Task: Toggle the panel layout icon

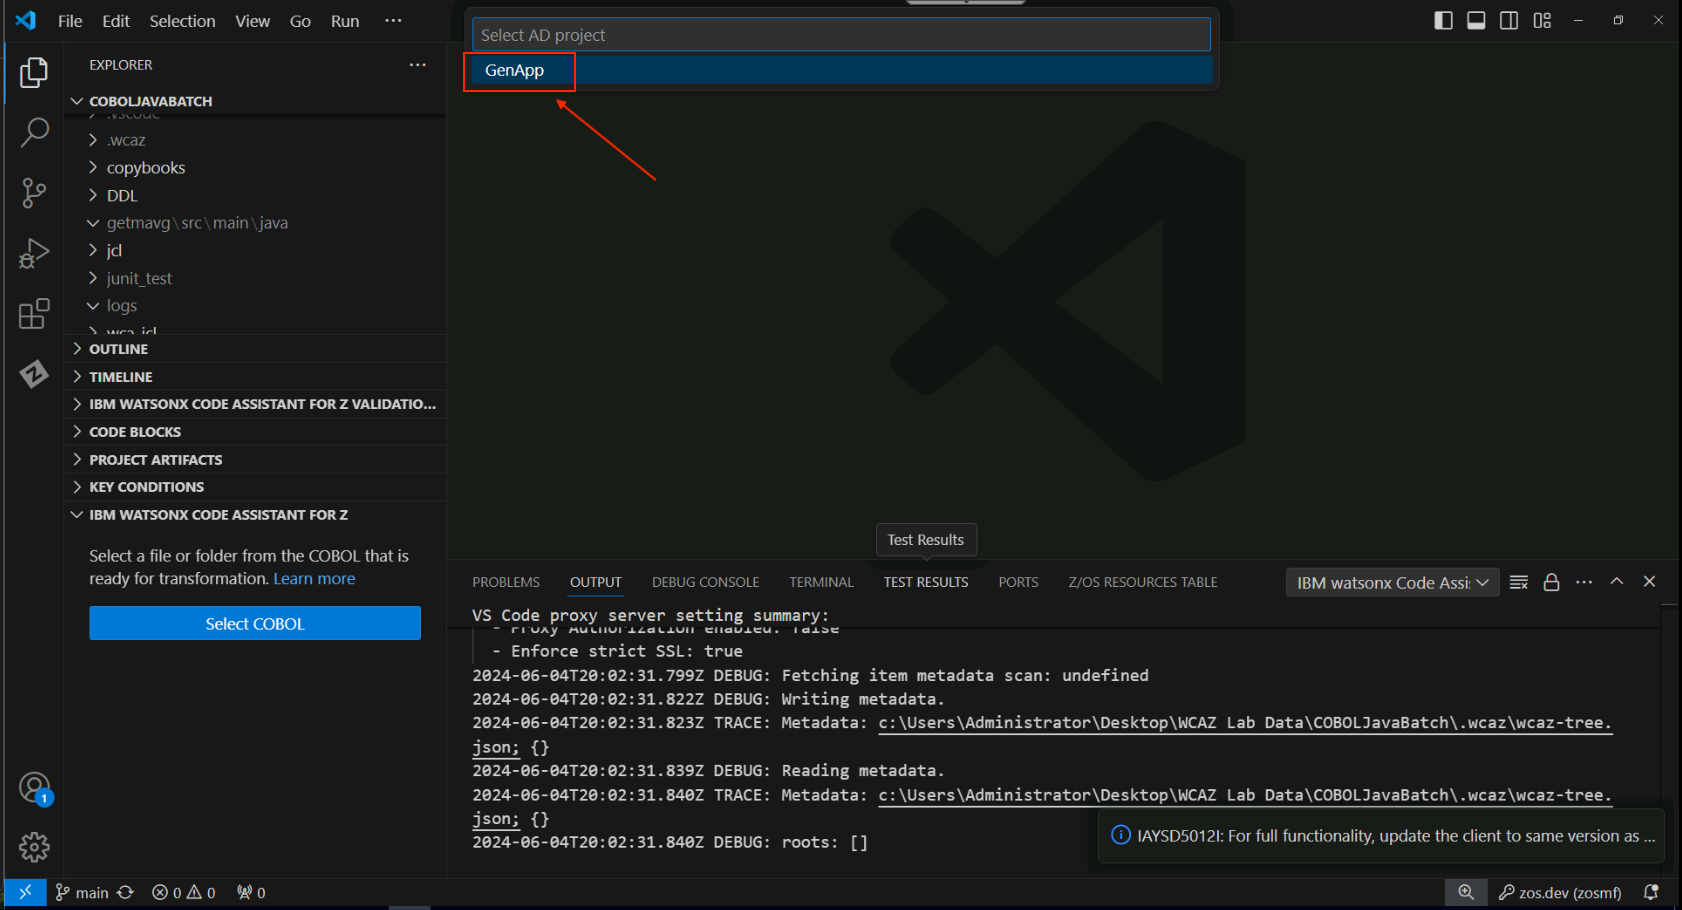Action: (x=1476, y=20)
